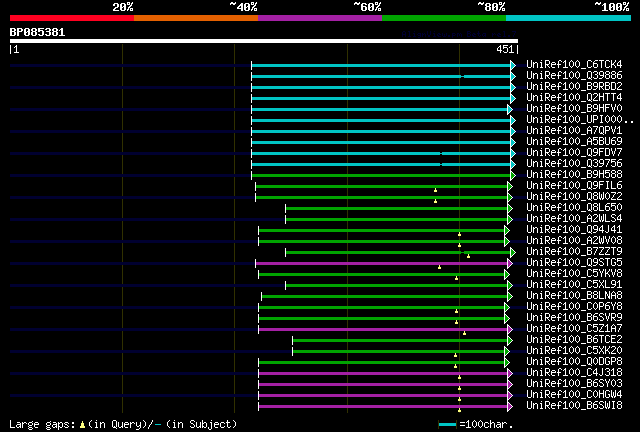Viewport: 640px width, 432px height.
Task: Open hit UniRef100_Q39886
Action: tap(574, 76)
